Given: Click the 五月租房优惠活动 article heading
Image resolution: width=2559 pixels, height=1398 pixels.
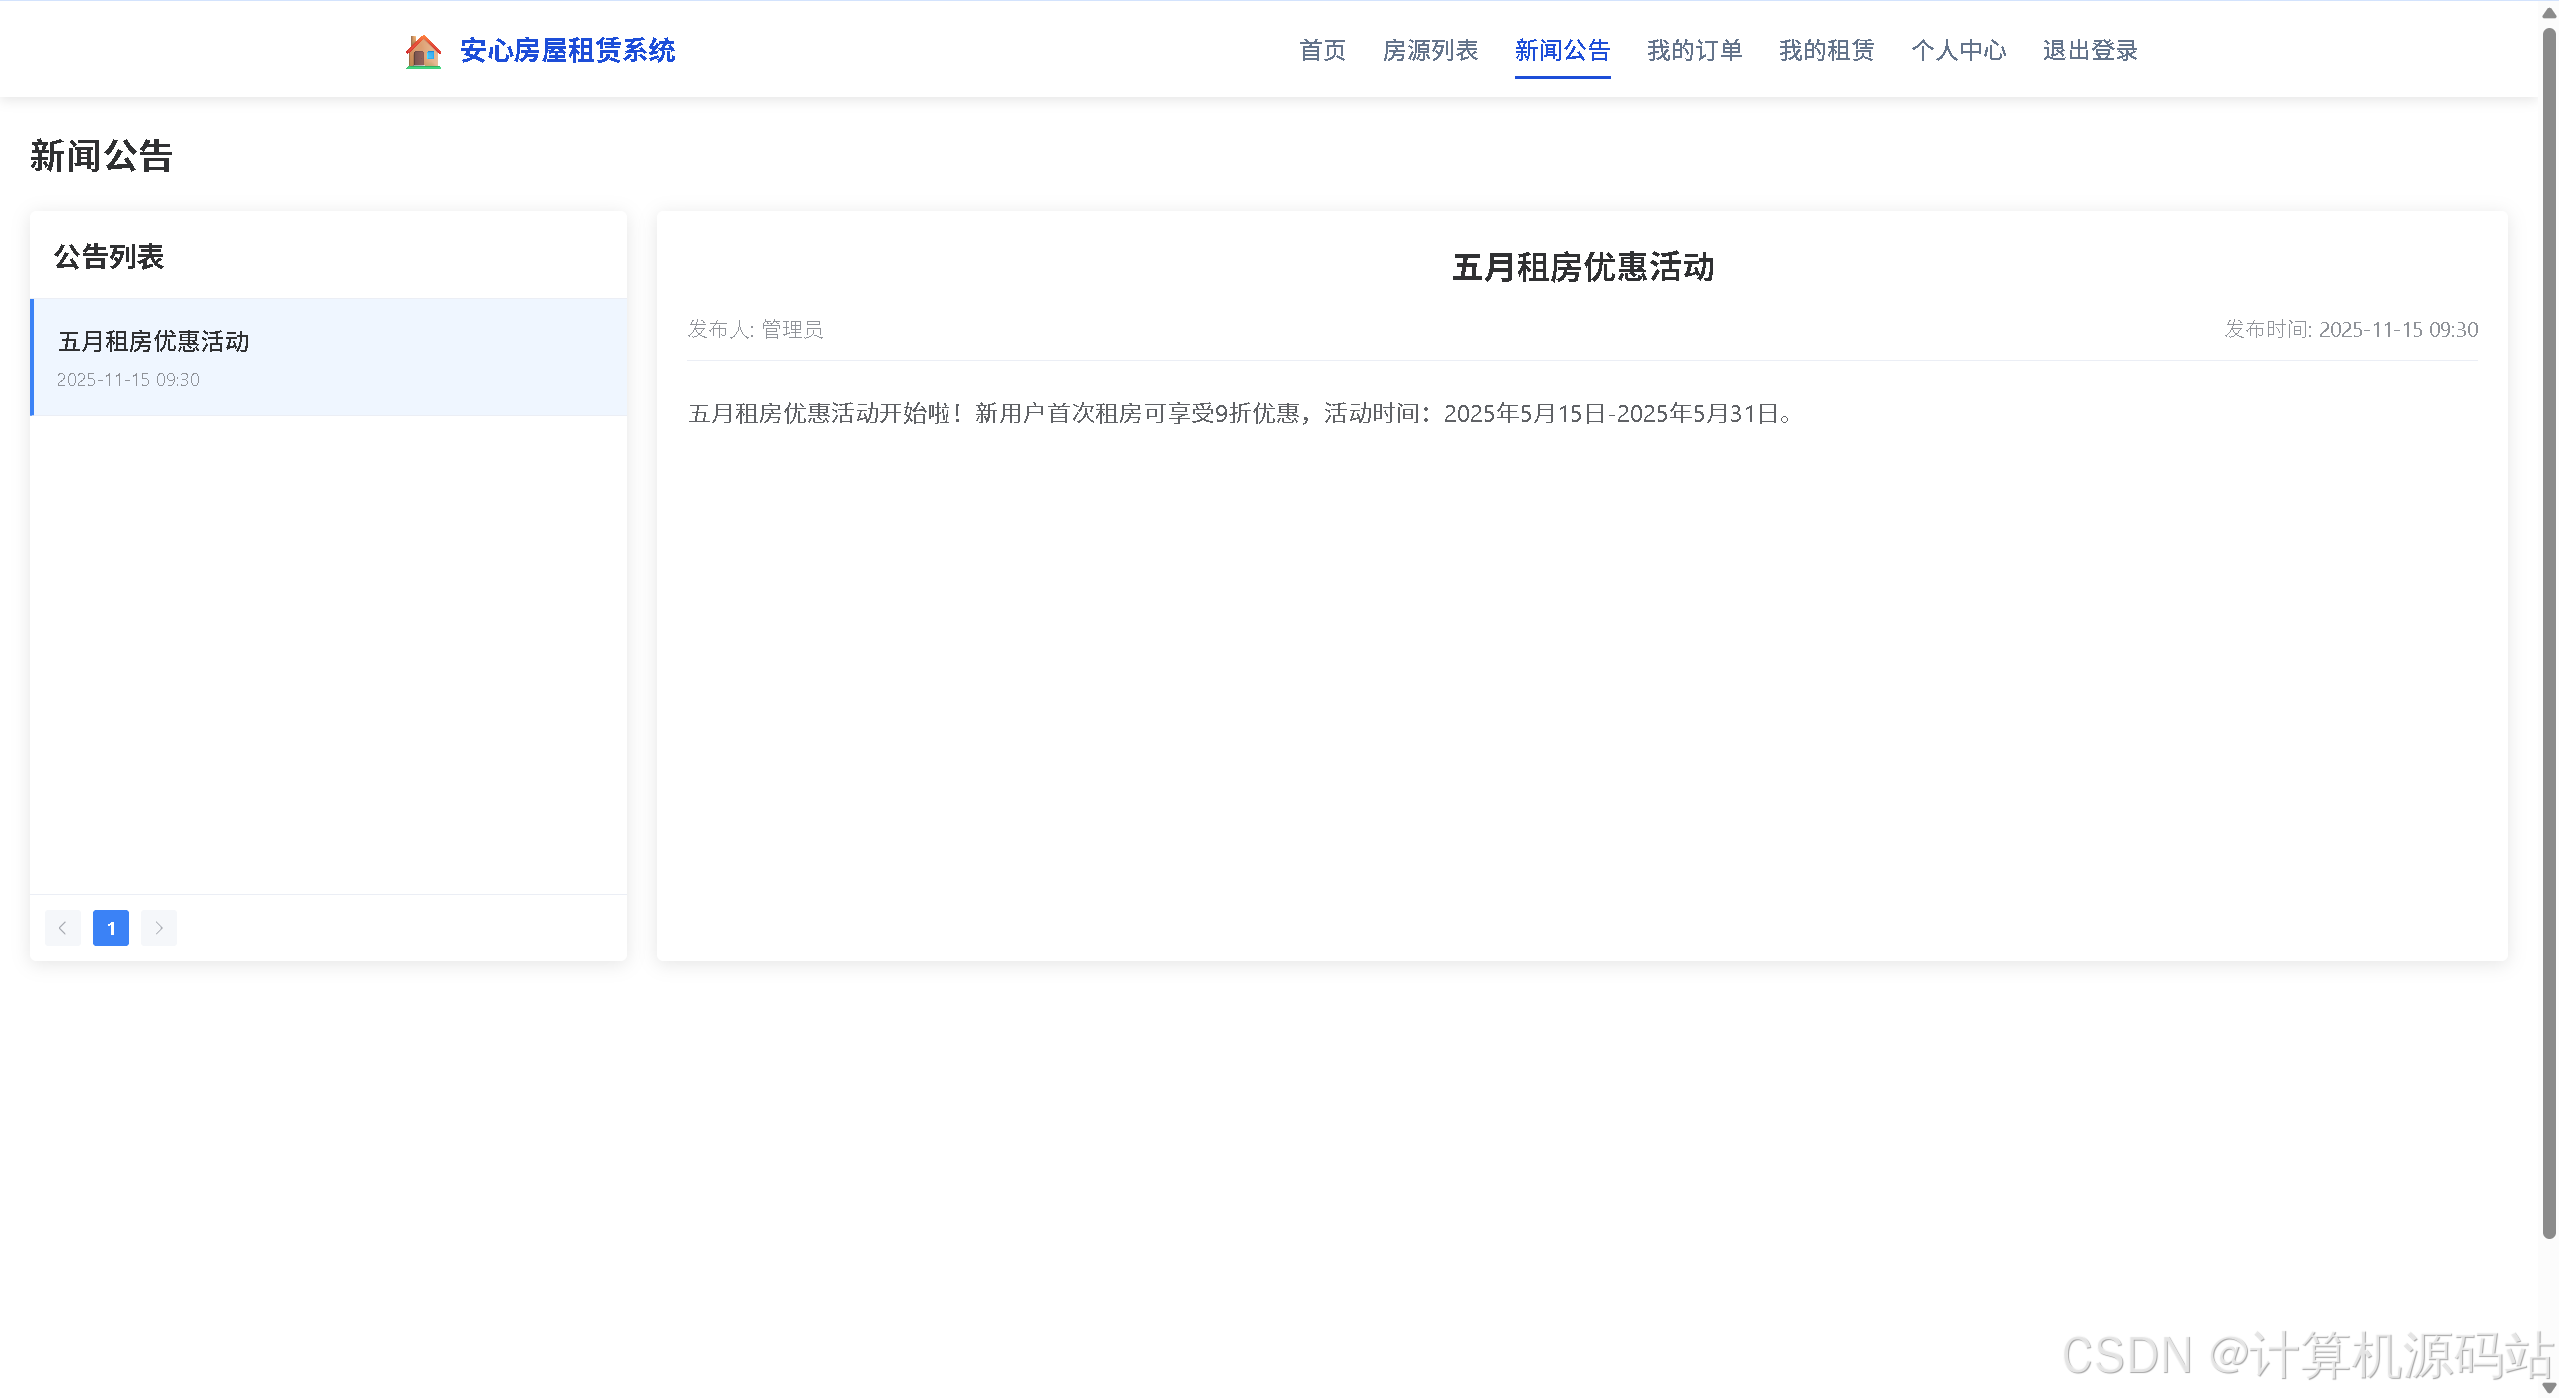Looking at the screenshot, I should click(x=1582, y=268).
